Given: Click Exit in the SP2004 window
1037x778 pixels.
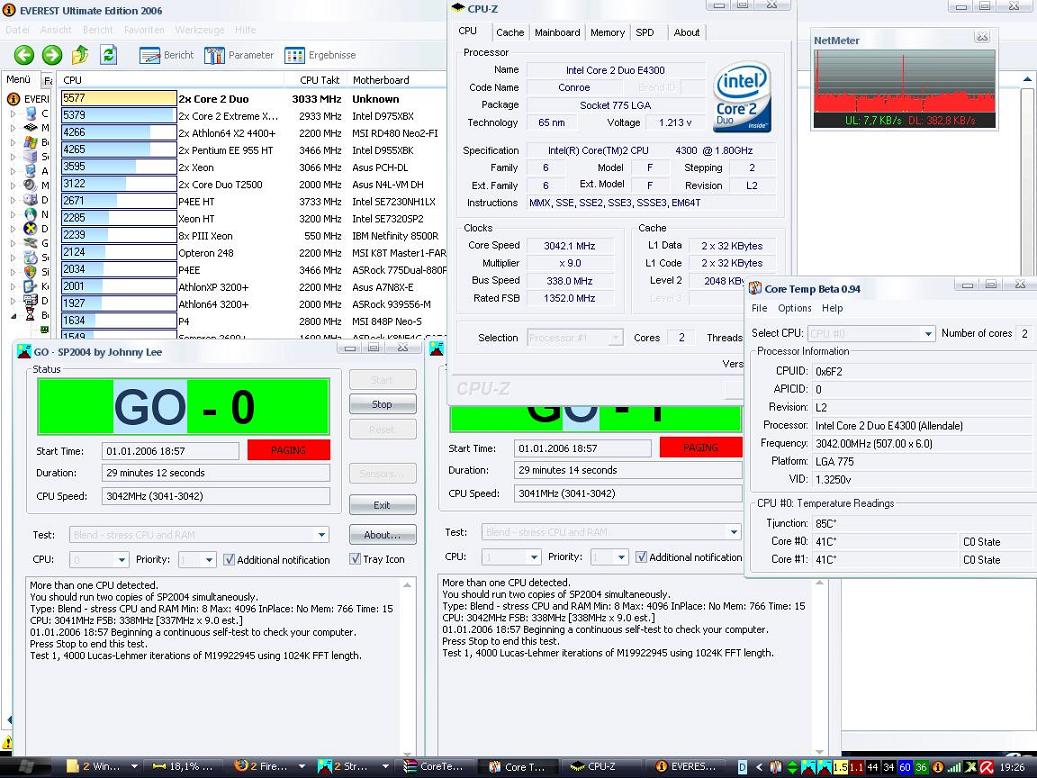Looking at the screenshot, I should [x=382, y=505].
